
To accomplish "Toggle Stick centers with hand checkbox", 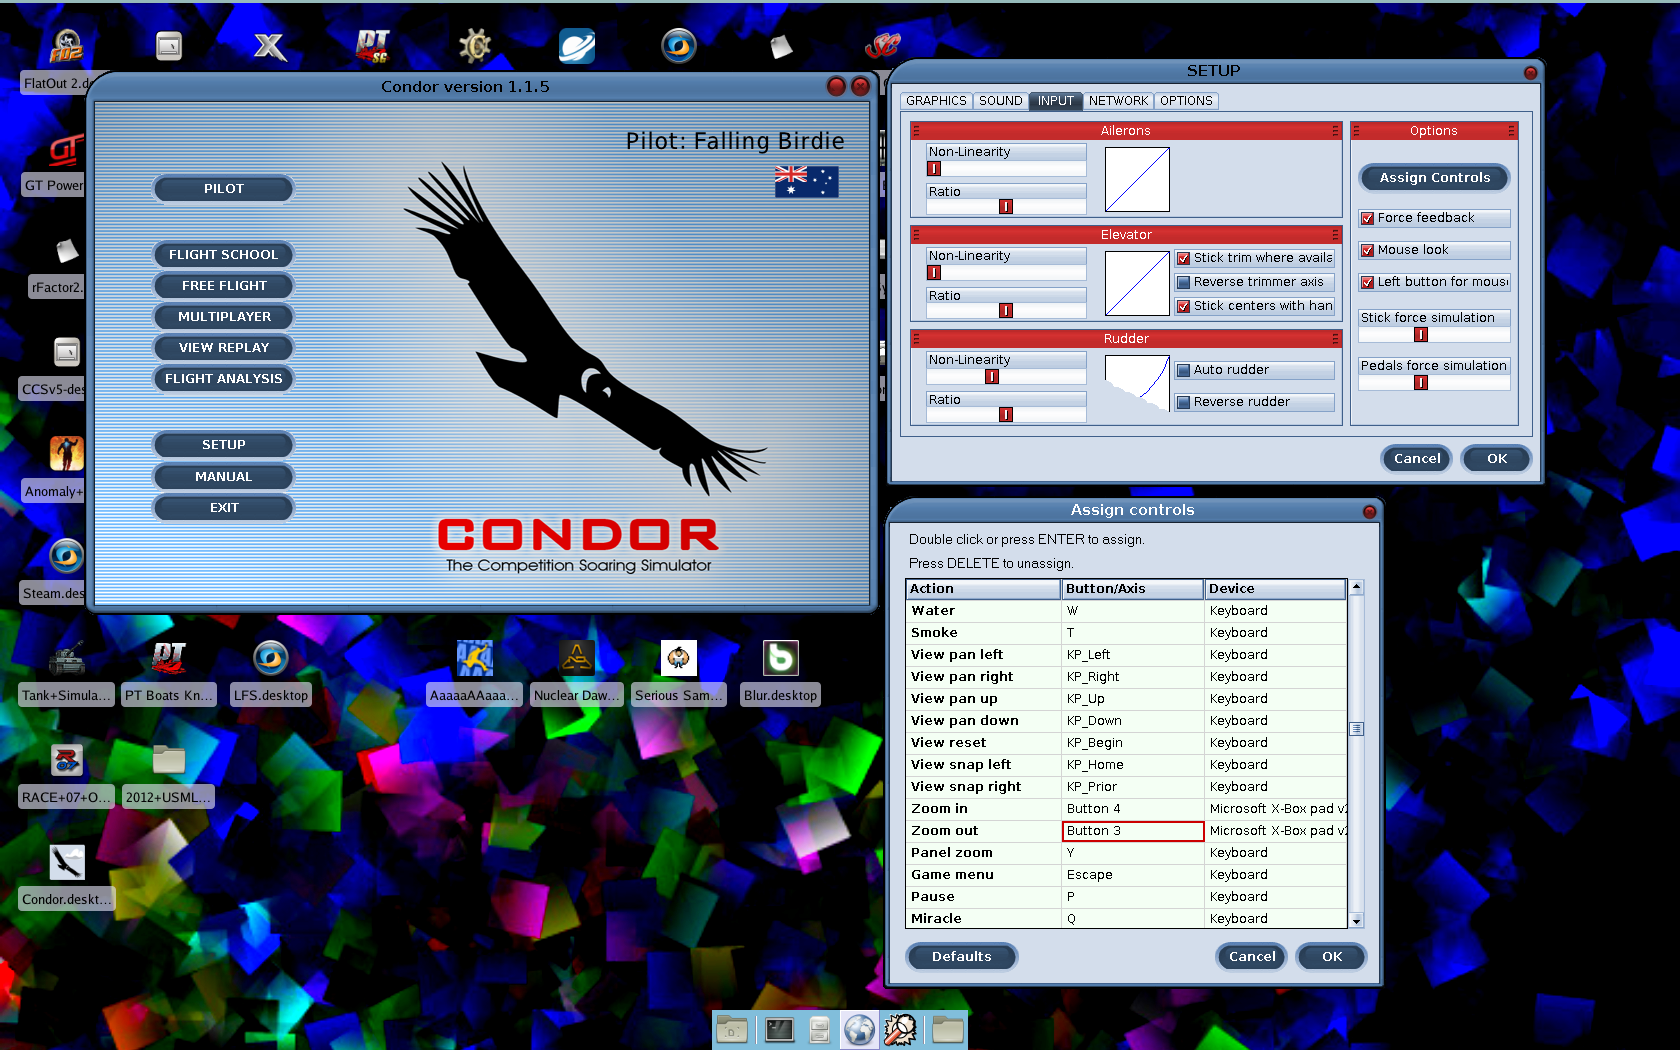I will tap(1183, 306).
